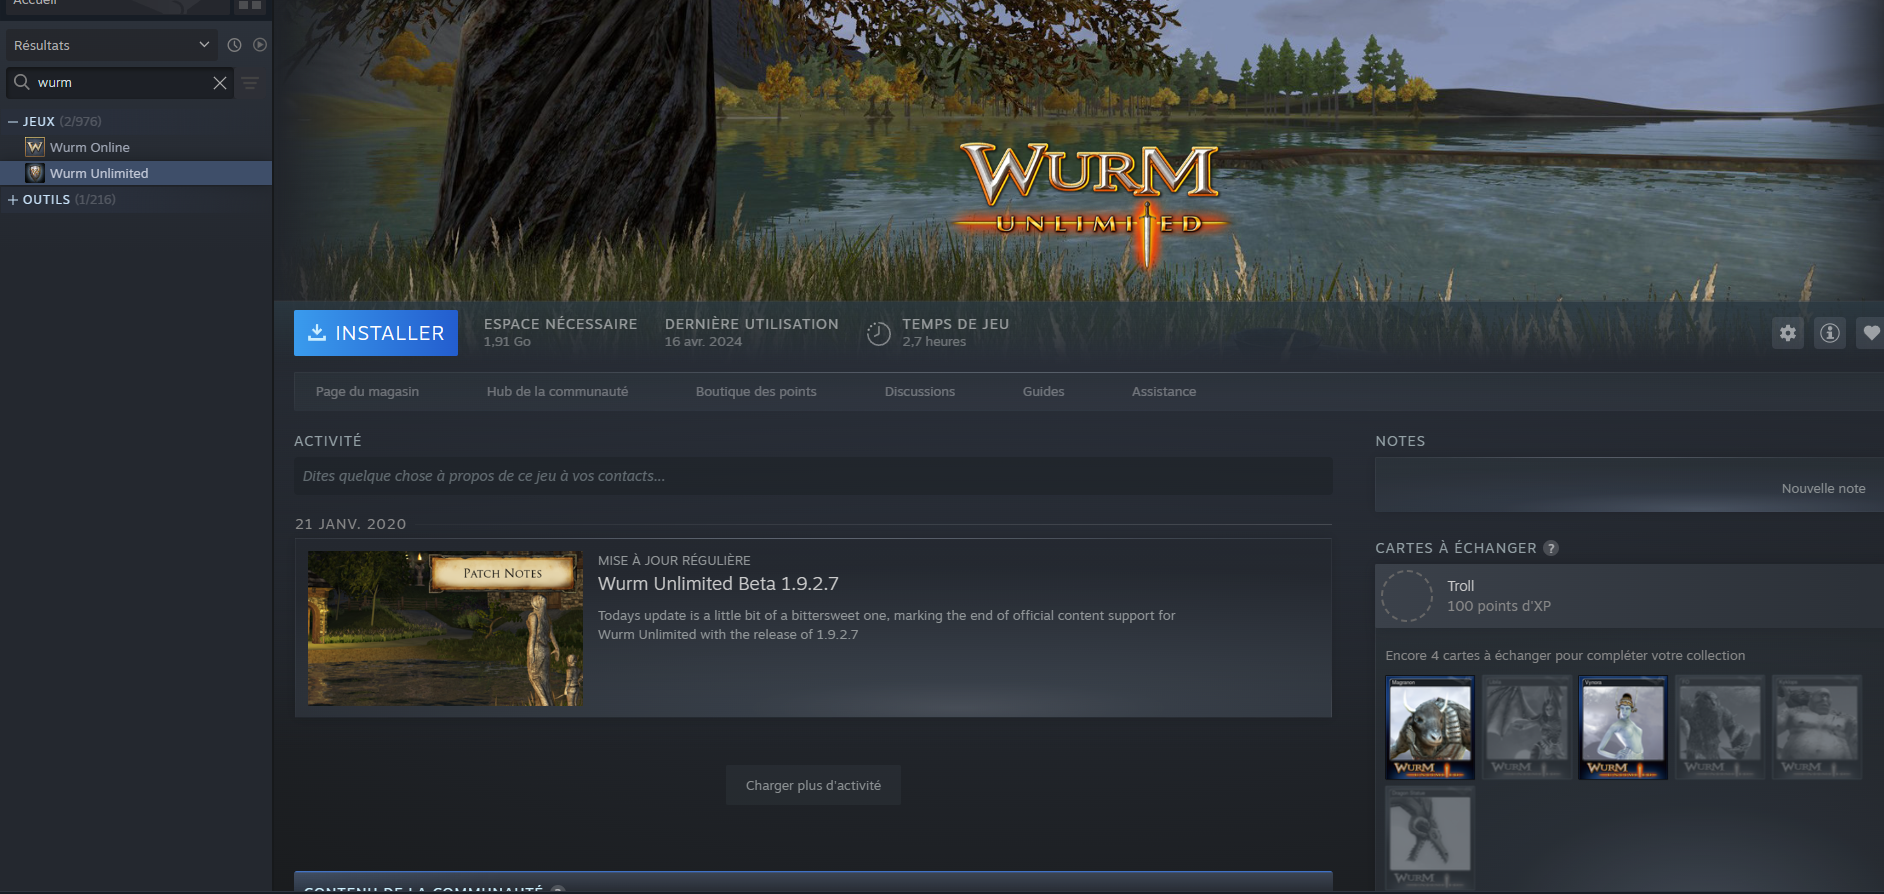Click the TEMPS DE JEU 2,7 heures text
Viewport: 1884px width, 894px height.
(955, 332)
